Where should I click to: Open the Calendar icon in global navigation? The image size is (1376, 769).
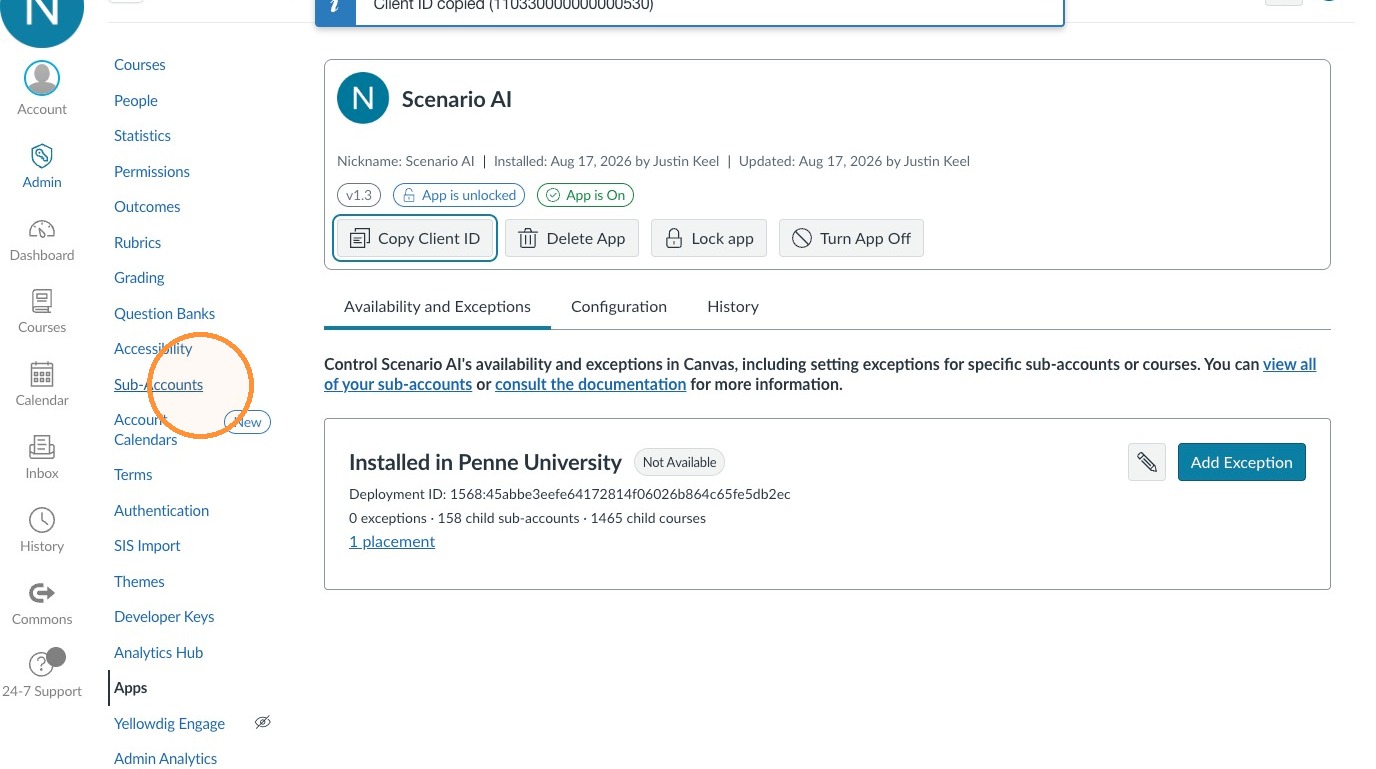(41, 374)
